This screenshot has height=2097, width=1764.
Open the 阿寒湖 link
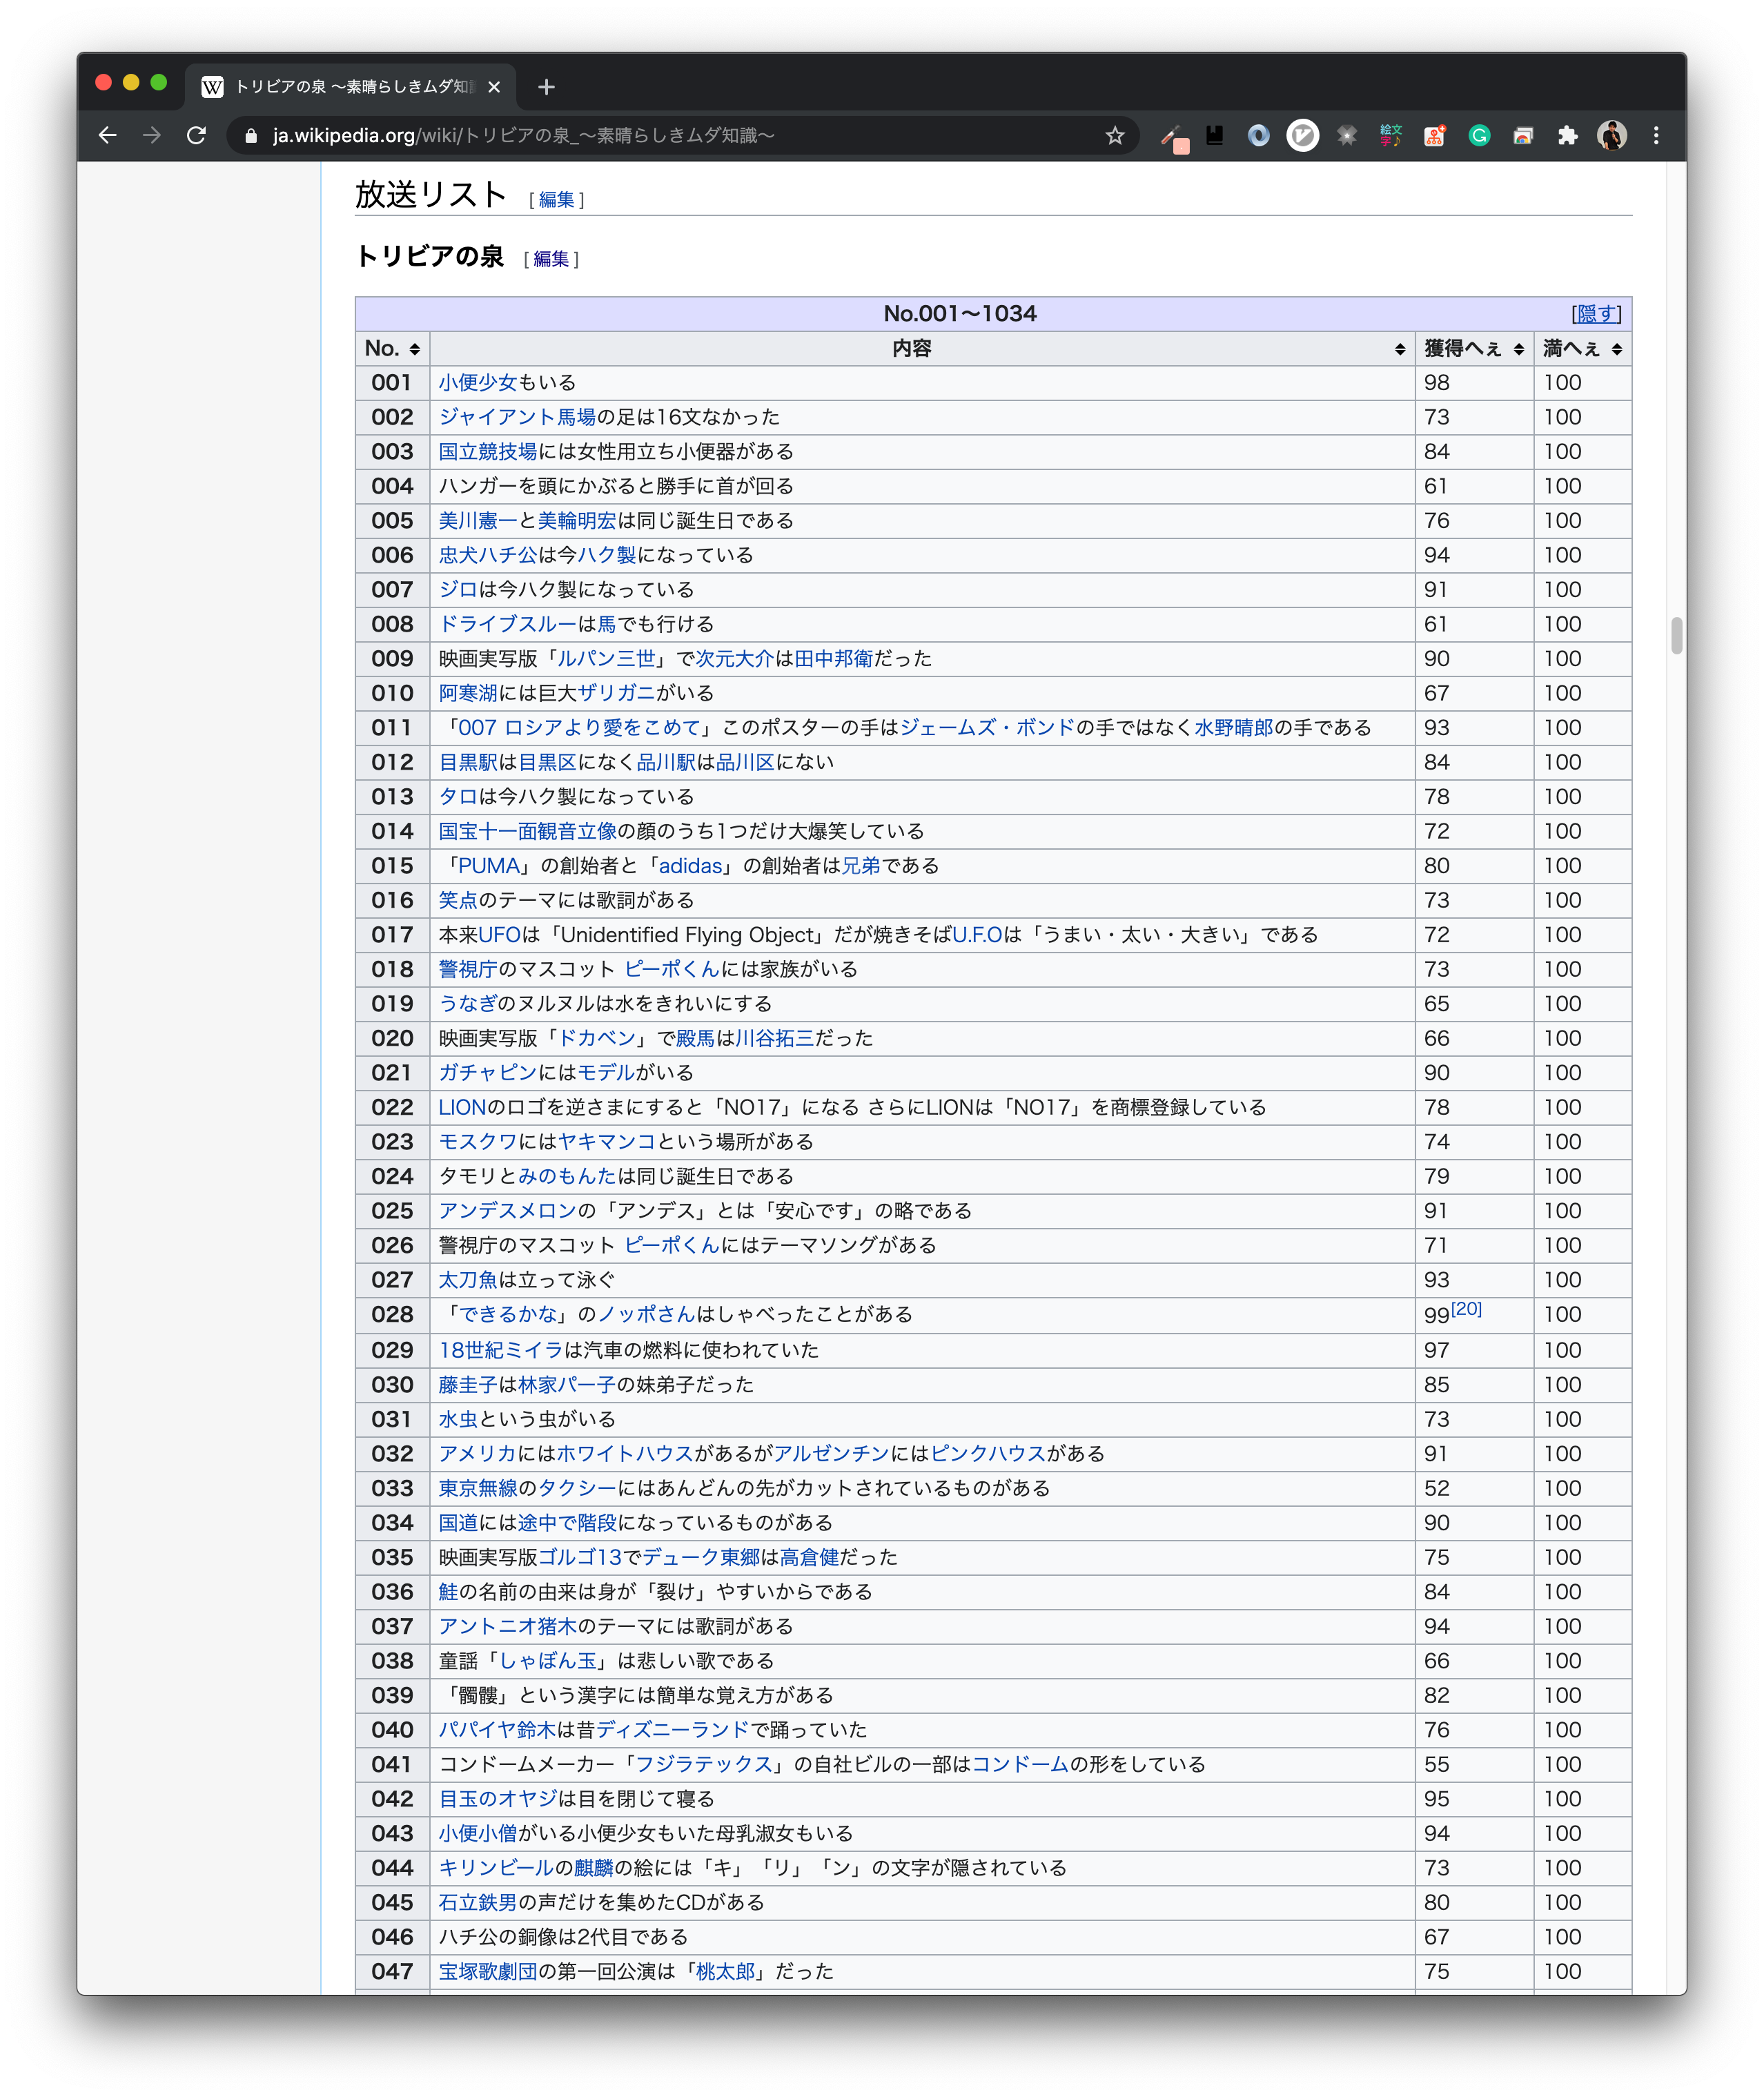468,693
